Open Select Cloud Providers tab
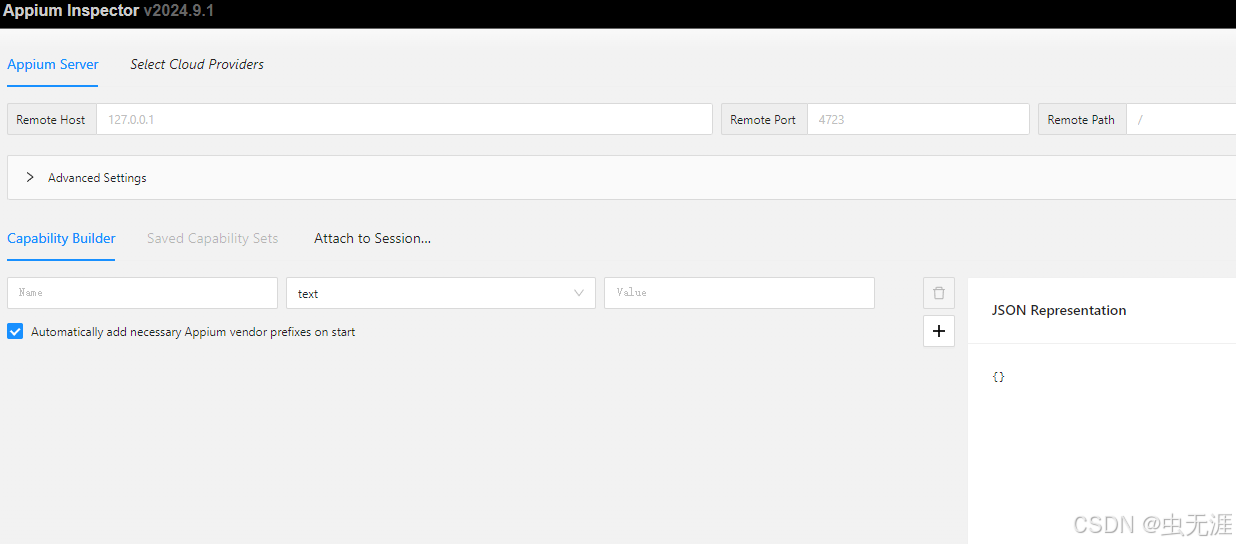 (x=197, y=64)
